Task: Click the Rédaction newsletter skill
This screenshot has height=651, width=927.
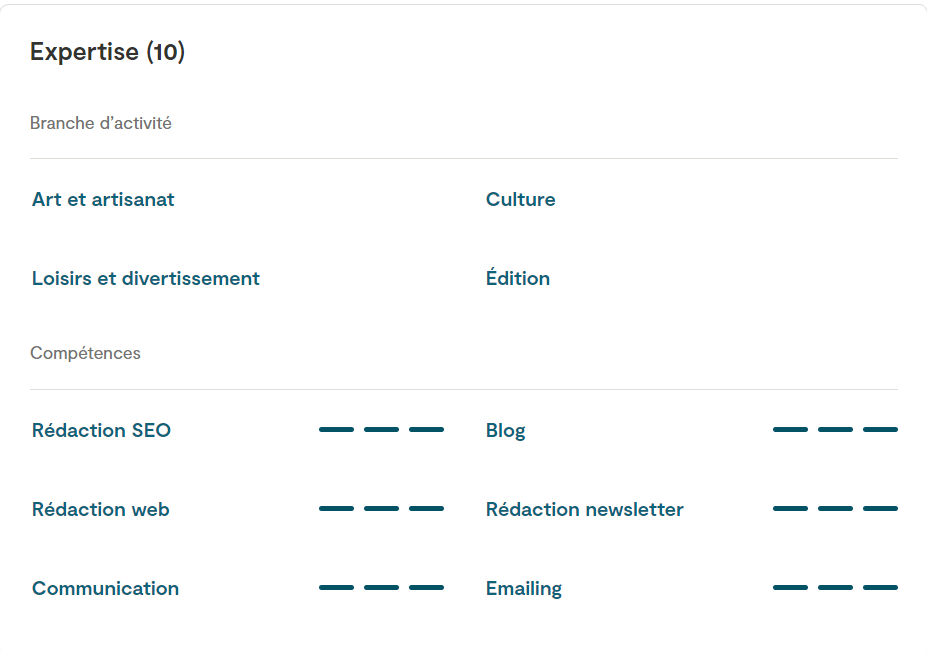Action: (x=584, y=510)
